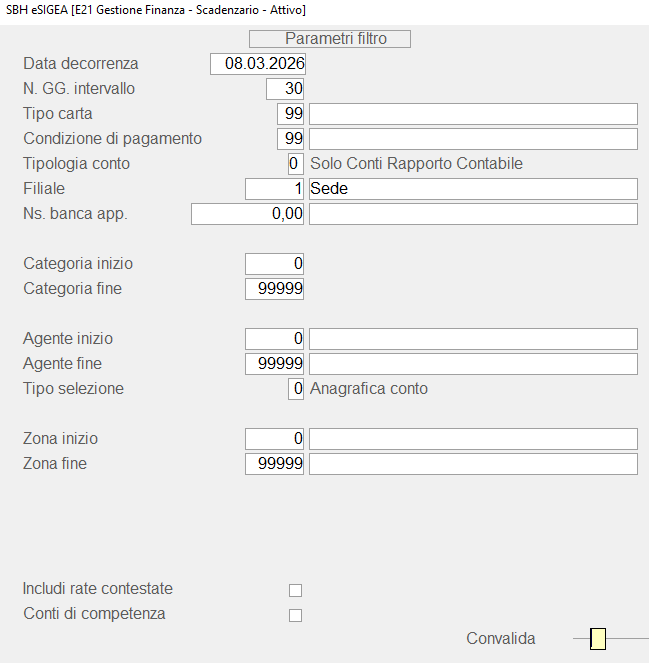
Task: Click the Parametri filtro header button
Action: click(x=330, y=39)
